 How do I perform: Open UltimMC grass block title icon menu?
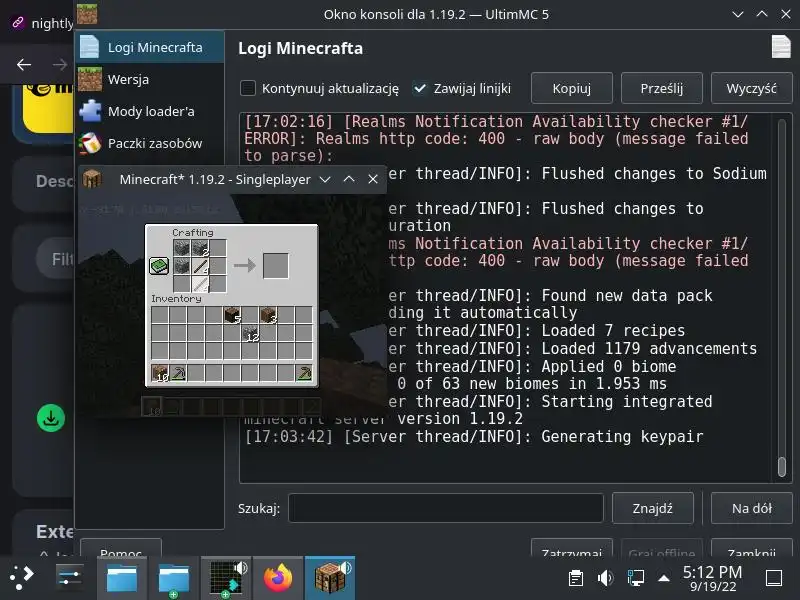(x=87, y=14)
